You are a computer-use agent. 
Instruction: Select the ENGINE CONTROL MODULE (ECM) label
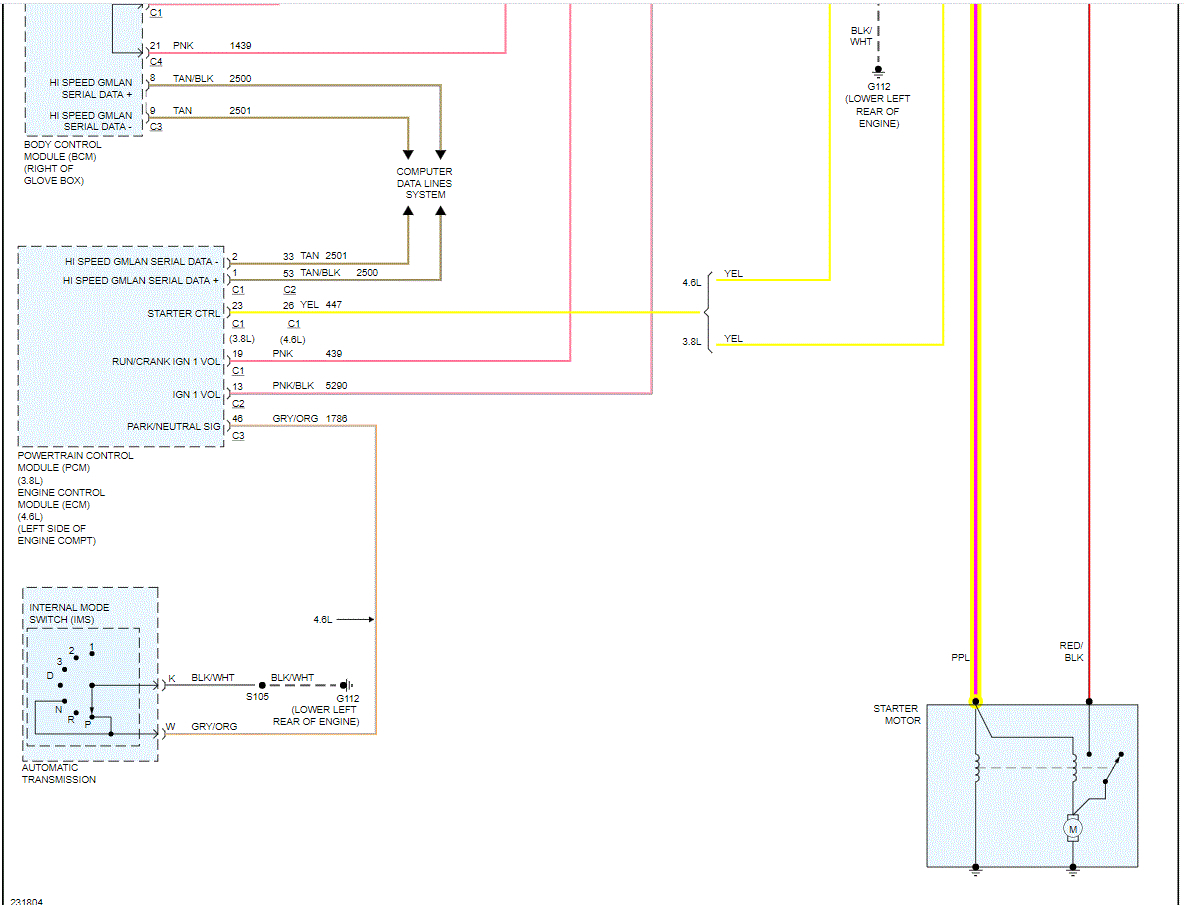click(x=61, y=498)
